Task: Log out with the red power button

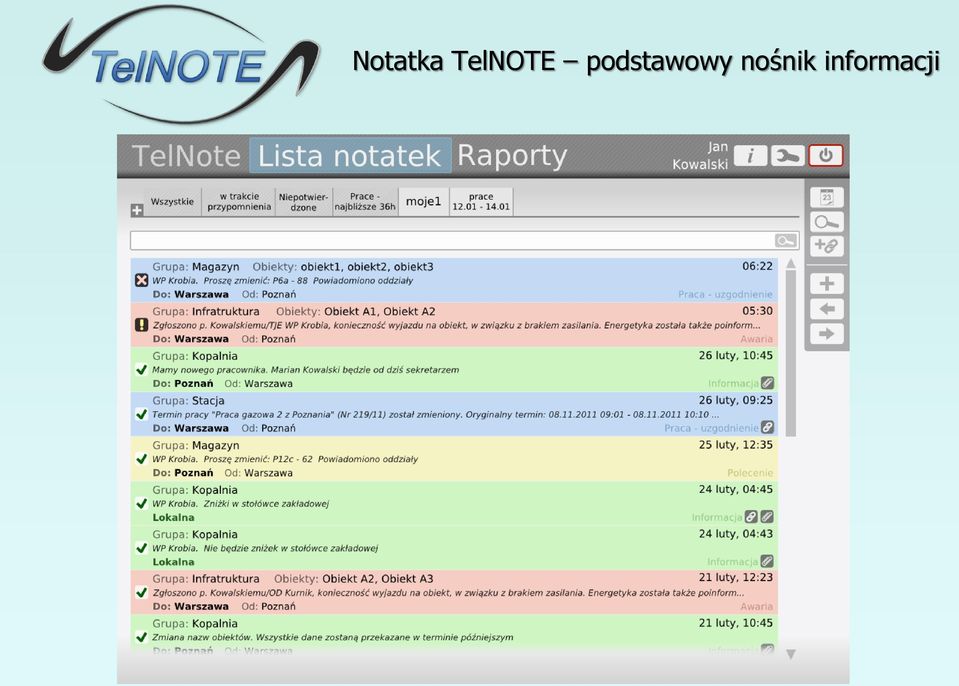Action: point(826,155)
